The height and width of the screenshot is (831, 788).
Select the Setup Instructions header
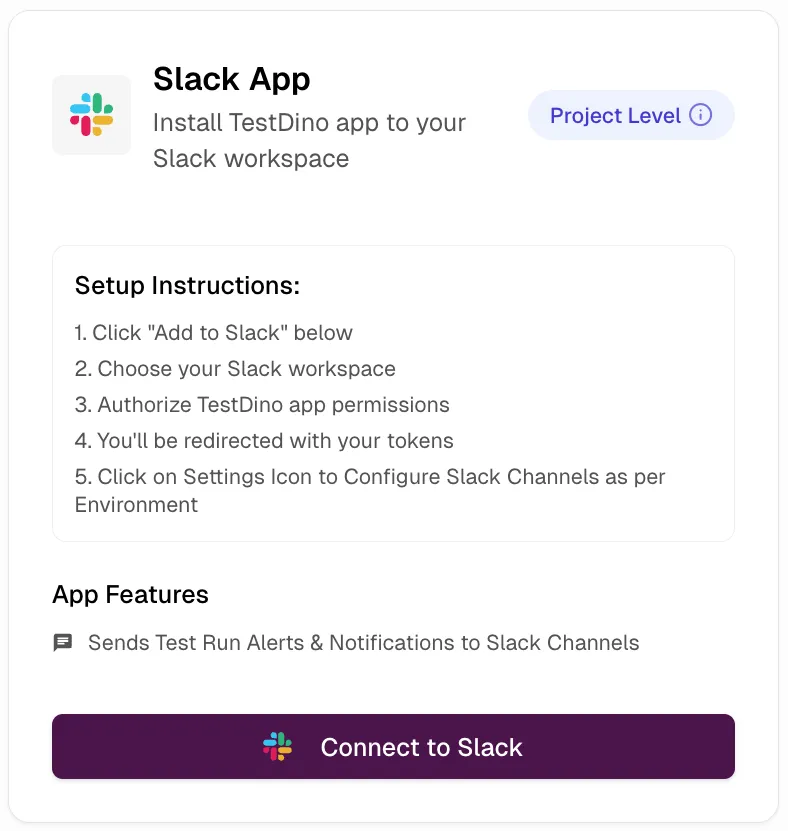[187, 285]
